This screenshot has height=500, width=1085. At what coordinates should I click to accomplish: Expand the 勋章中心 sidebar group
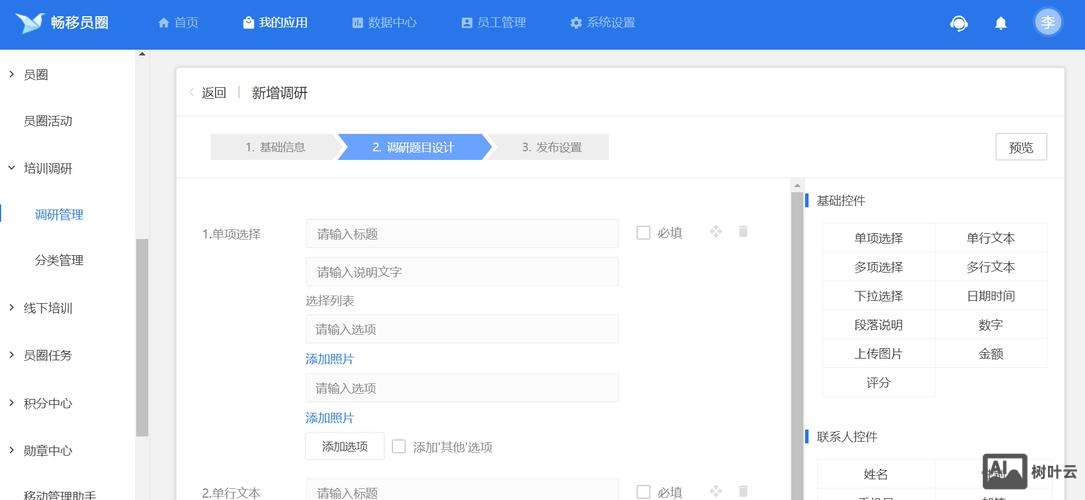click(11, 450)
